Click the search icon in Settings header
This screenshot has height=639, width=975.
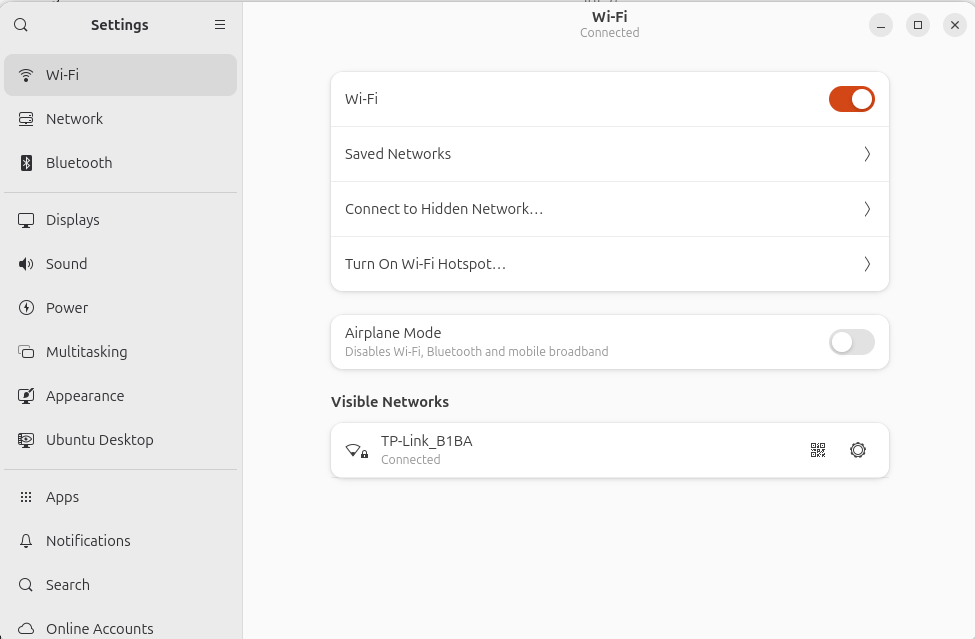(21, 25)
